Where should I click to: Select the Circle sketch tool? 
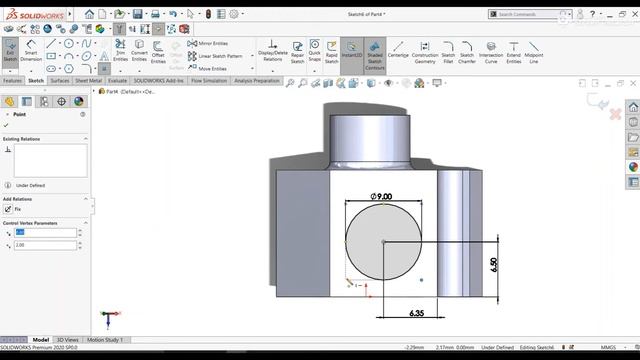69,43
